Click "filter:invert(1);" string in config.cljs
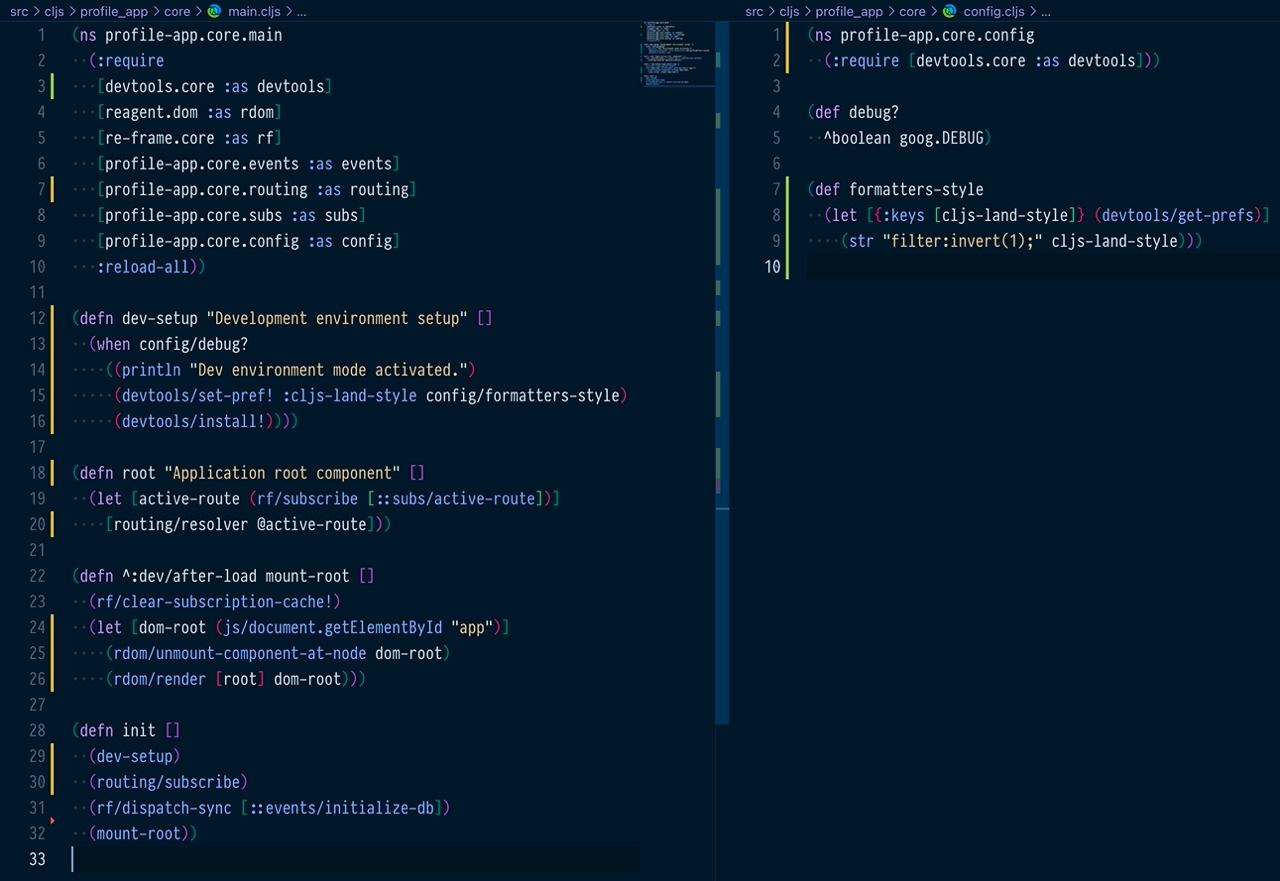The height and width of the screenshot is (881, 1280). (962, 241)
